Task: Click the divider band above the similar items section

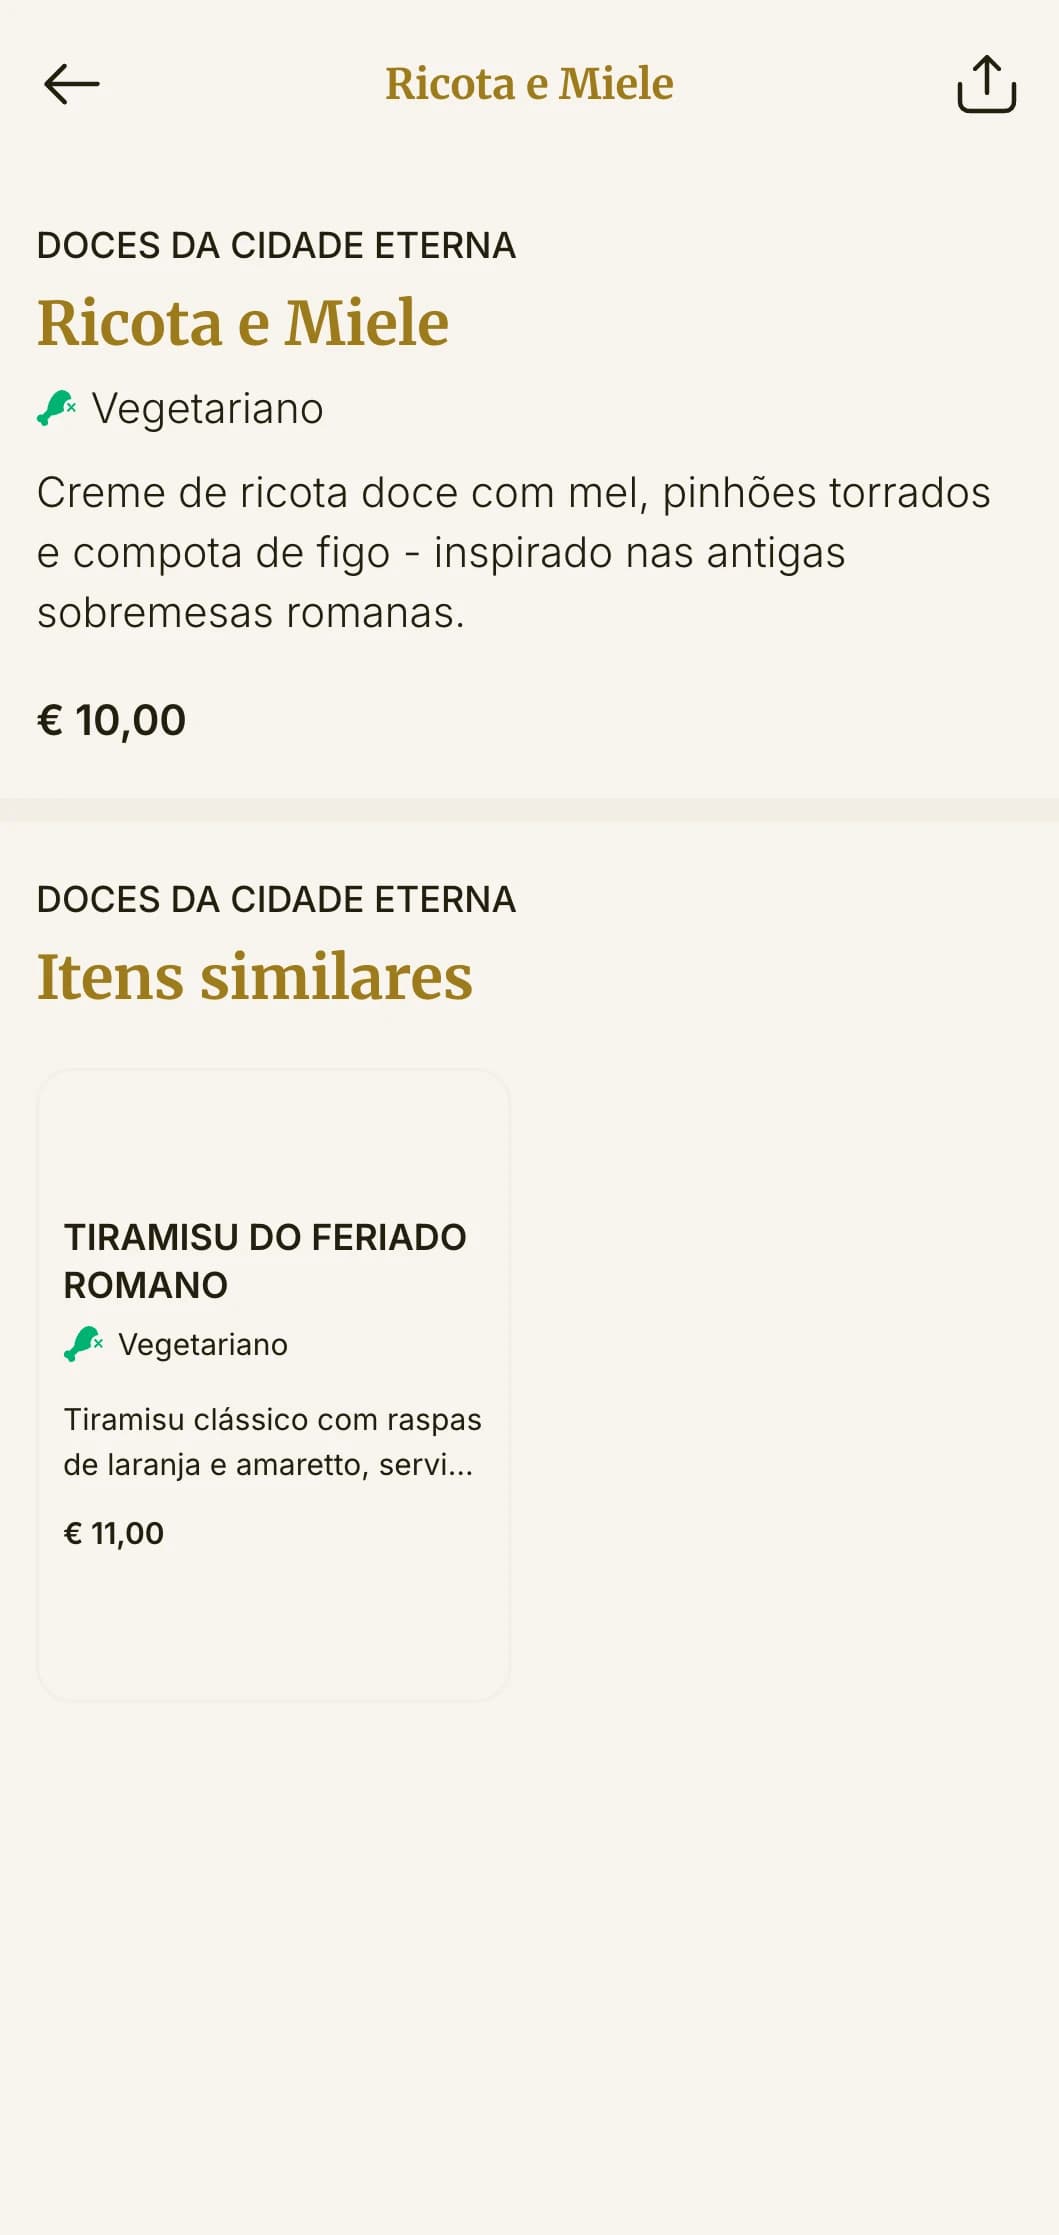Action: click(x=529, y=810)
